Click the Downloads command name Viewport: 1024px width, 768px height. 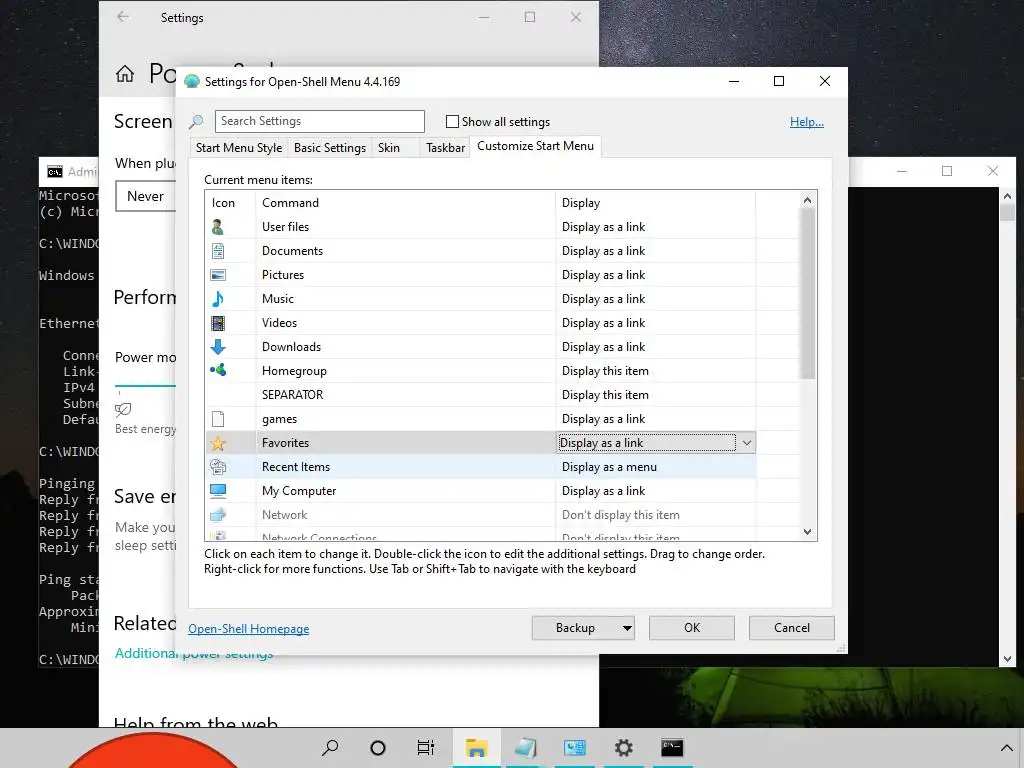coord(291,347)
